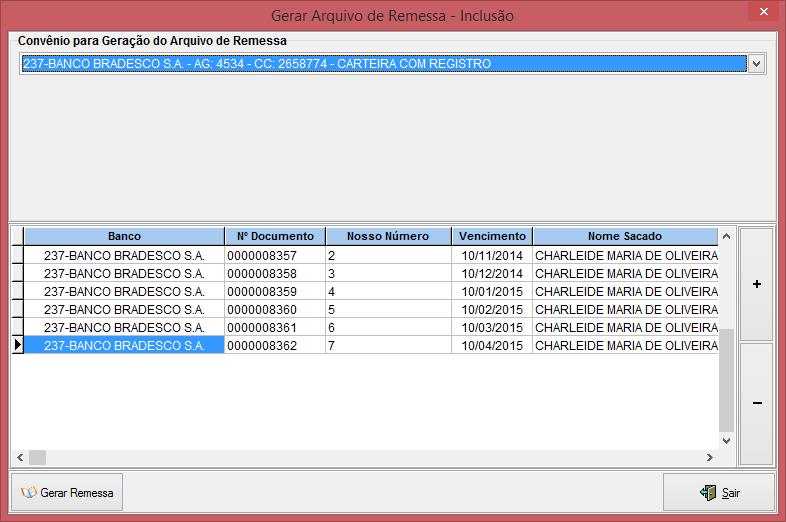This screenshot has height=522, width=786.
Task: Click the Gerar Remessa button
Action: pos(67,492)
